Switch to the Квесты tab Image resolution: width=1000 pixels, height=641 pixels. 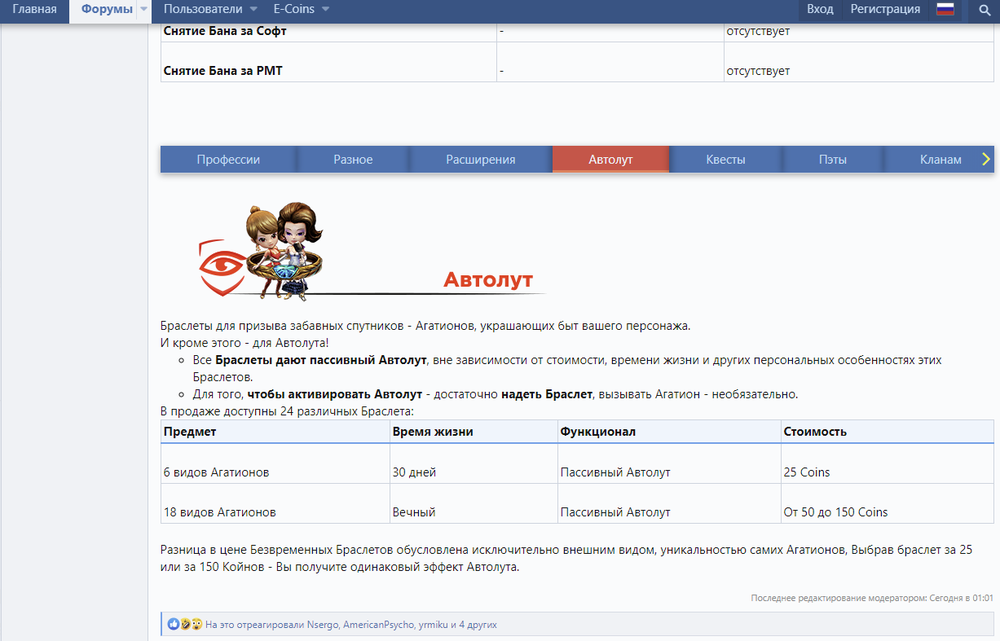point(725,160)
